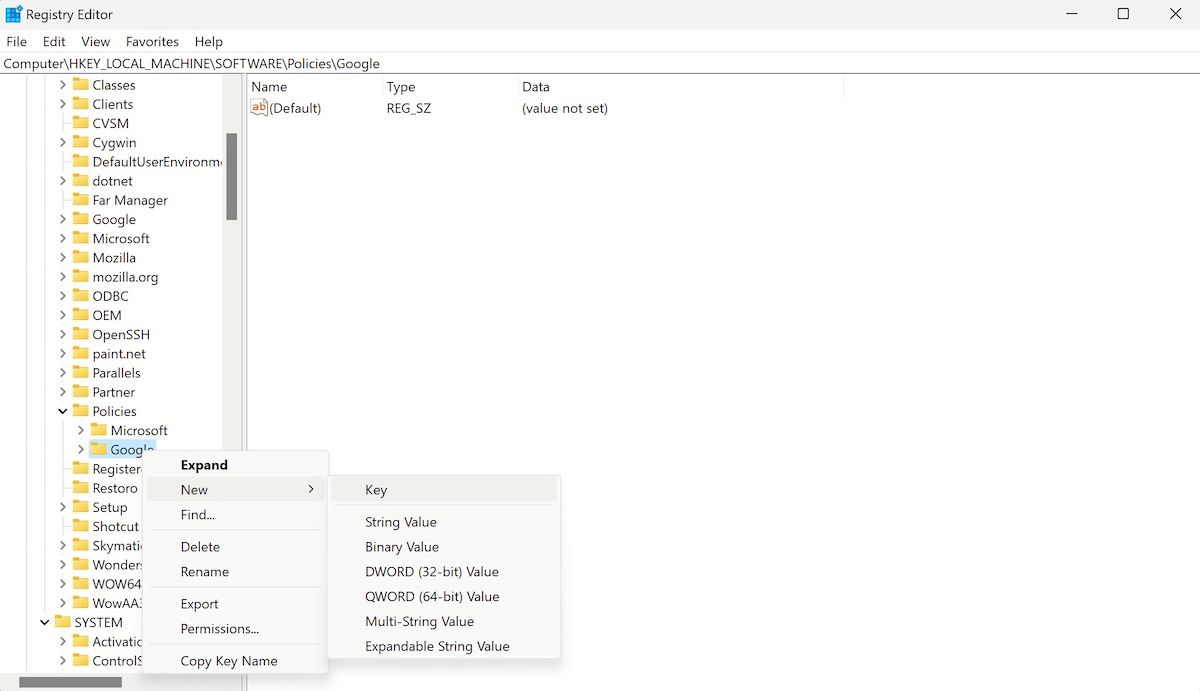Expand the SYSTEM key chevron
1200x691 pixels.
44,621
